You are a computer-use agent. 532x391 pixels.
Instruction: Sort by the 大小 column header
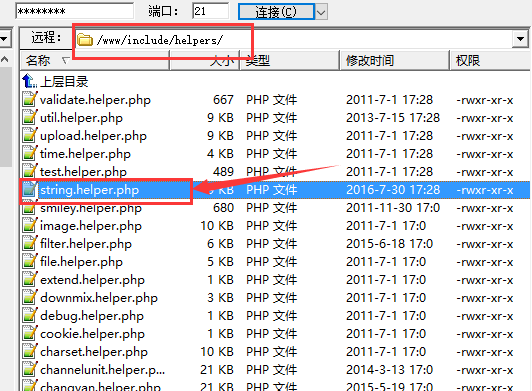(205, 61)
